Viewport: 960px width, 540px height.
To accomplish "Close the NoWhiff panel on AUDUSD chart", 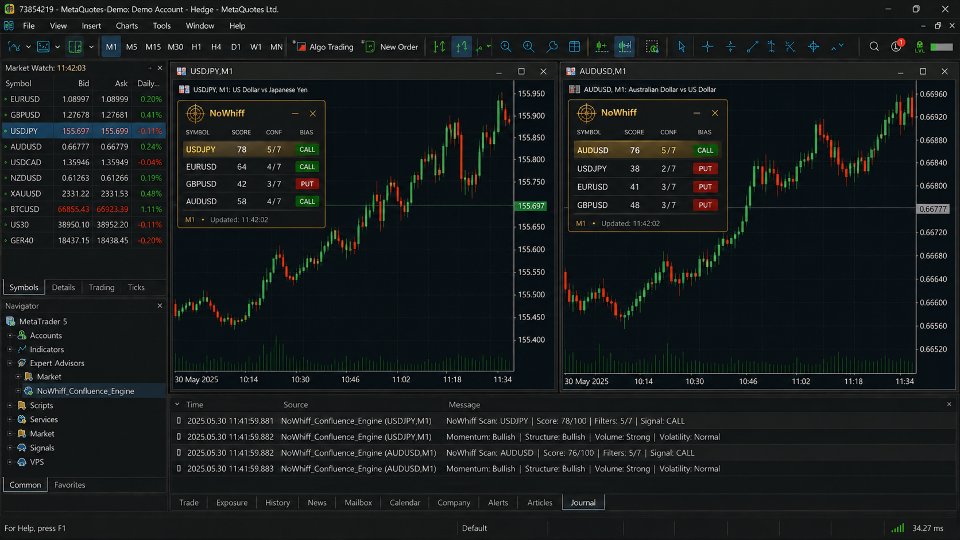I will (x=714, y=113).
